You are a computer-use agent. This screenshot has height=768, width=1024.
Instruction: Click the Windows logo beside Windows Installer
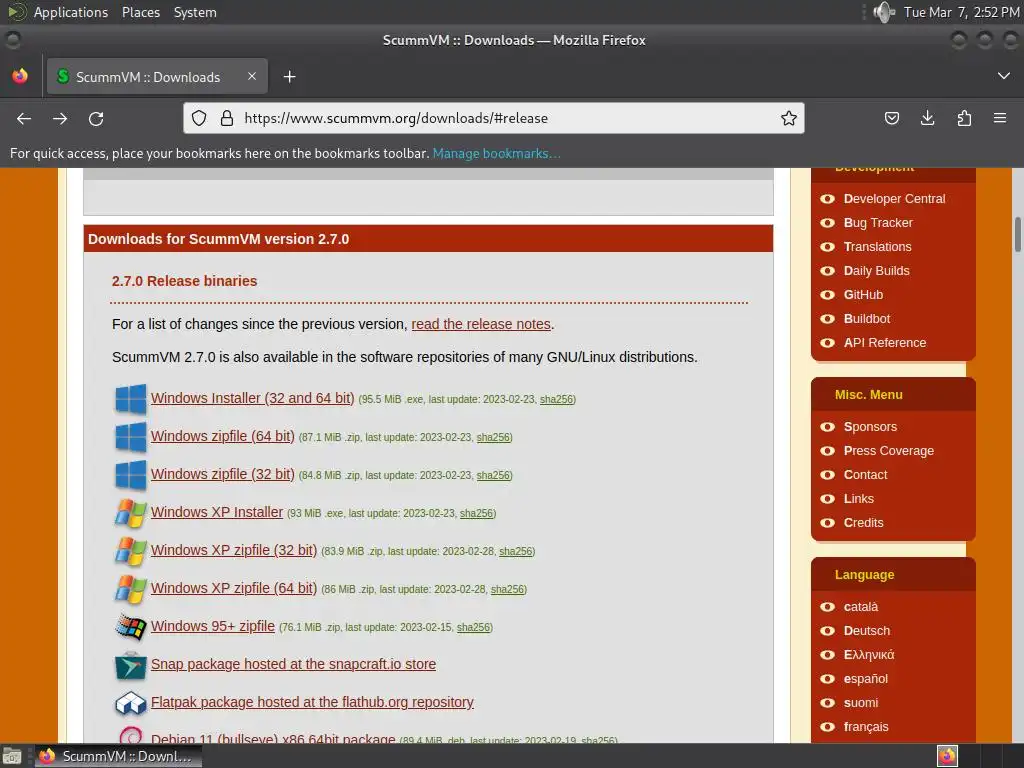131,398
